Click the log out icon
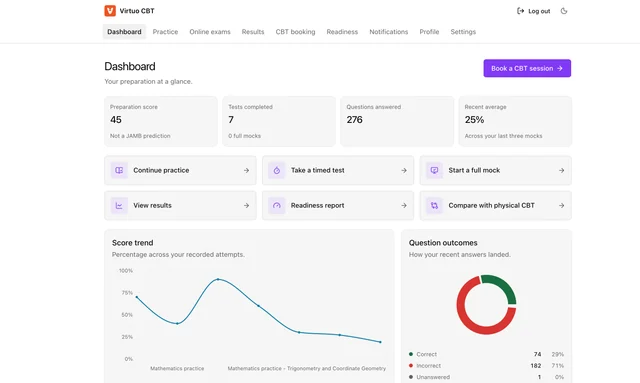The image size is (640, 383). point(520,11)
